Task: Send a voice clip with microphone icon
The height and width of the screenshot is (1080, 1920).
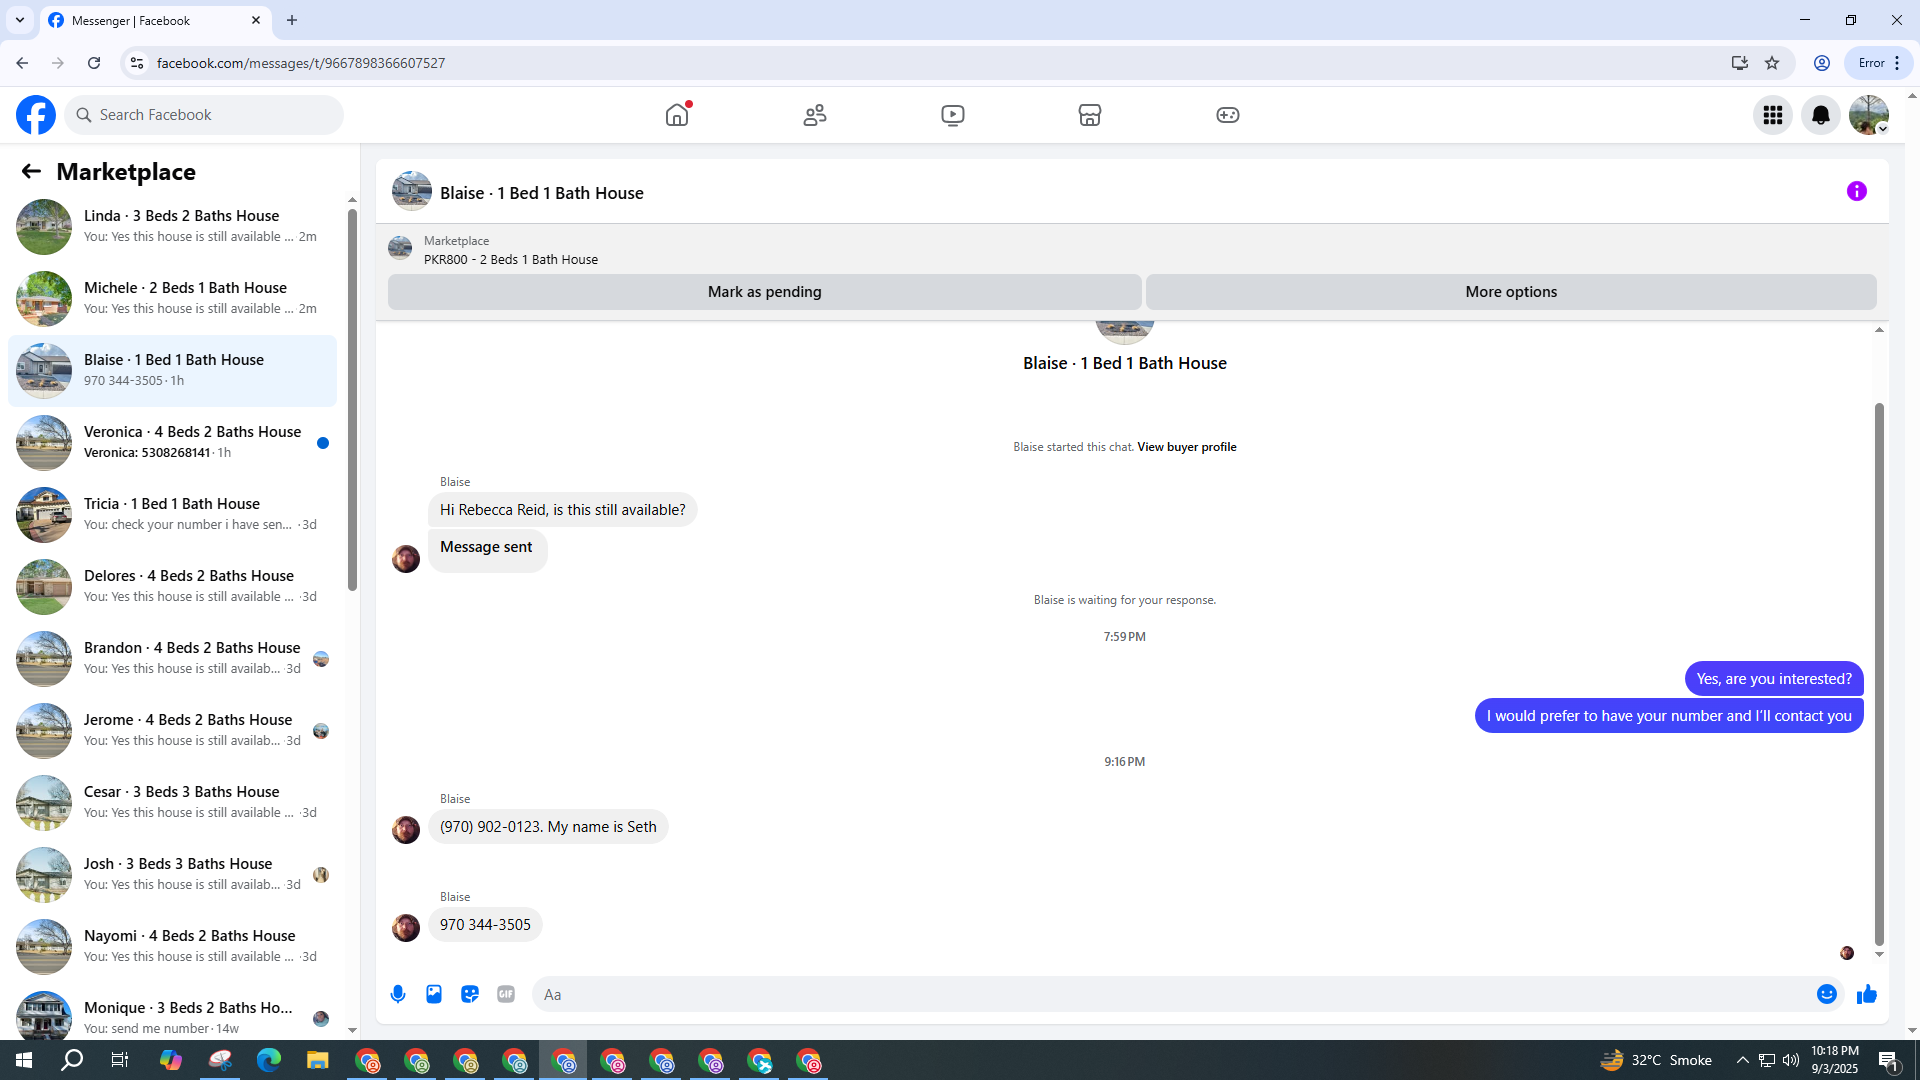Action: click(x=398, y=994)
